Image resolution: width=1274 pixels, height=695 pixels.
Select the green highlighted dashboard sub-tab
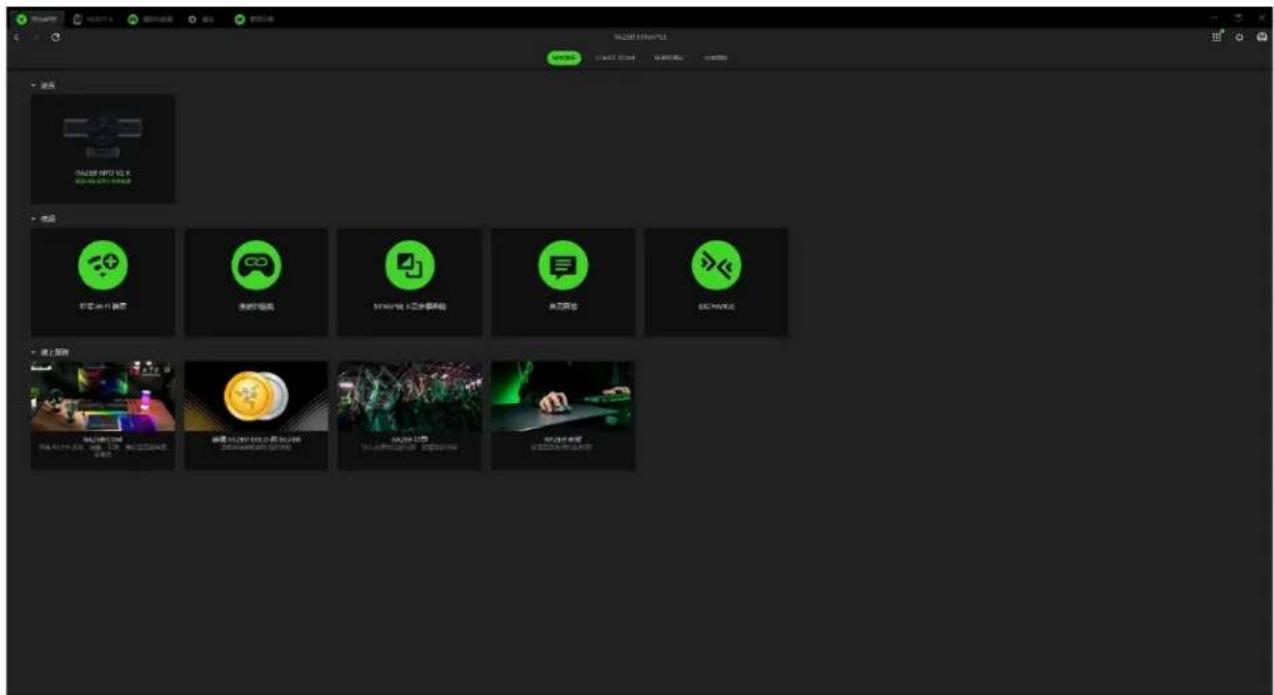(x=564, y=58)
